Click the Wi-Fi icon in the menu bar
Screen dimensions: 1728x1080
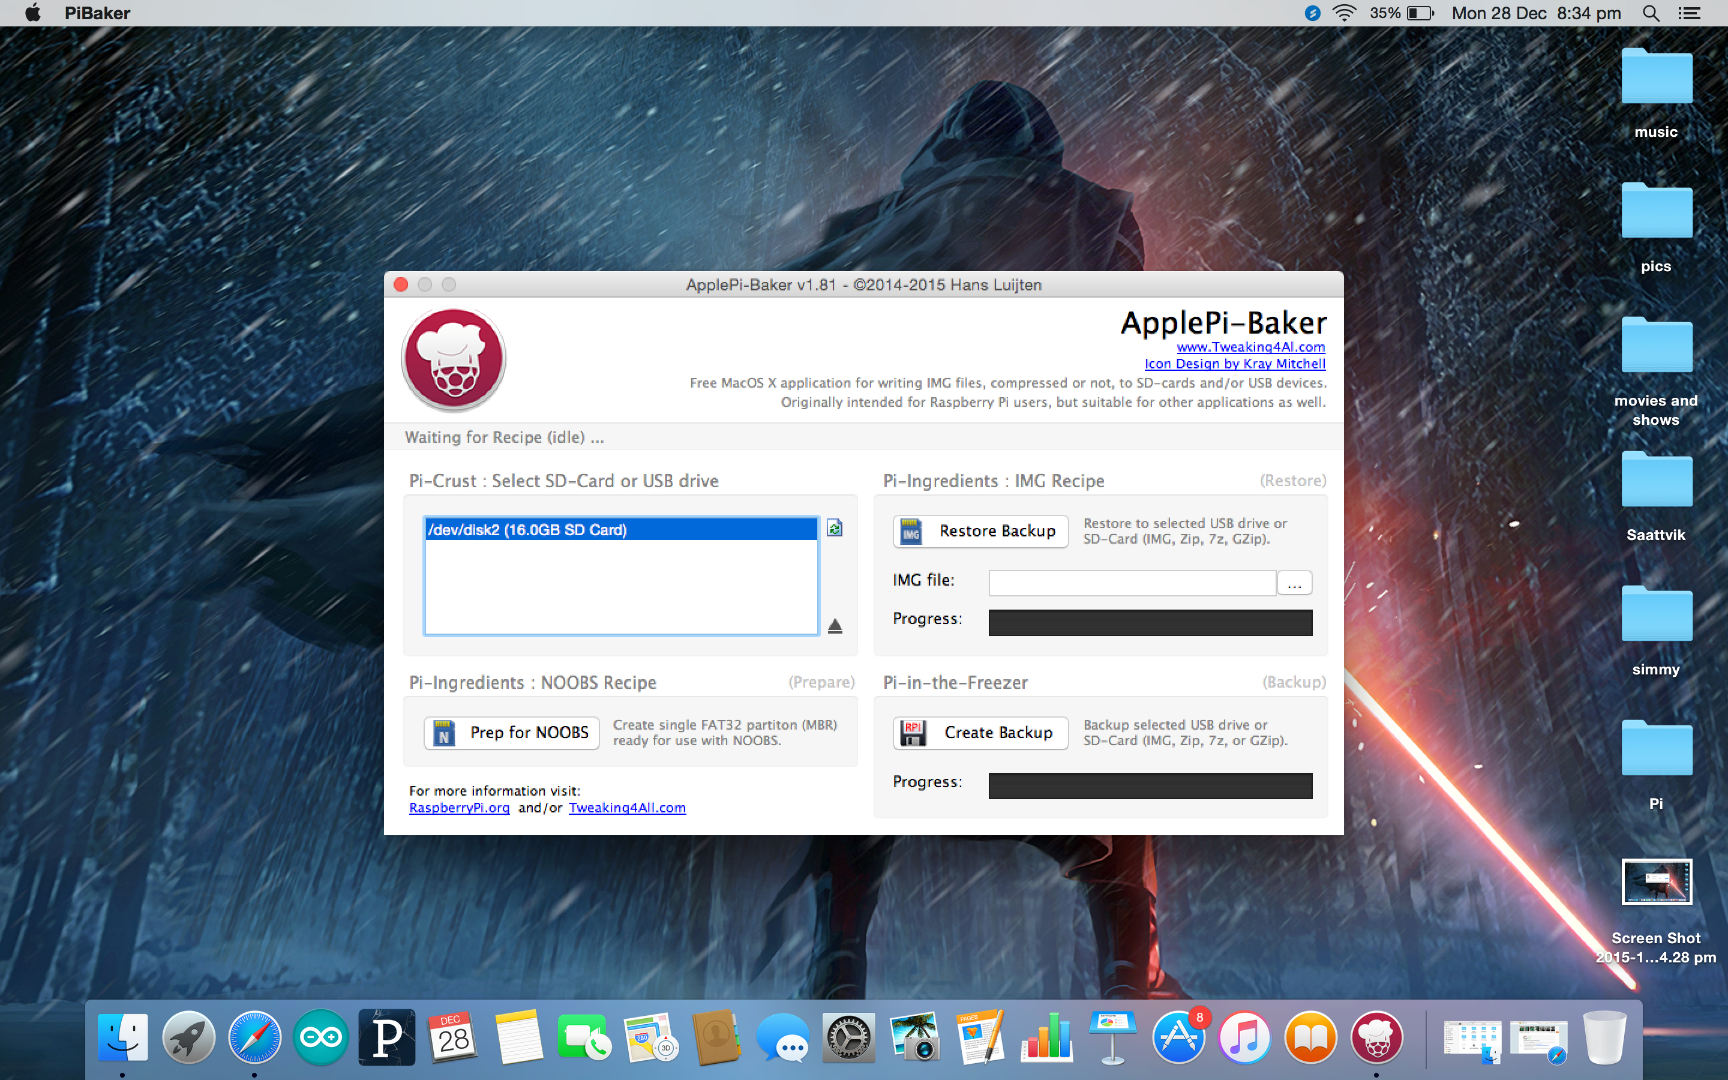point(1344,13)
